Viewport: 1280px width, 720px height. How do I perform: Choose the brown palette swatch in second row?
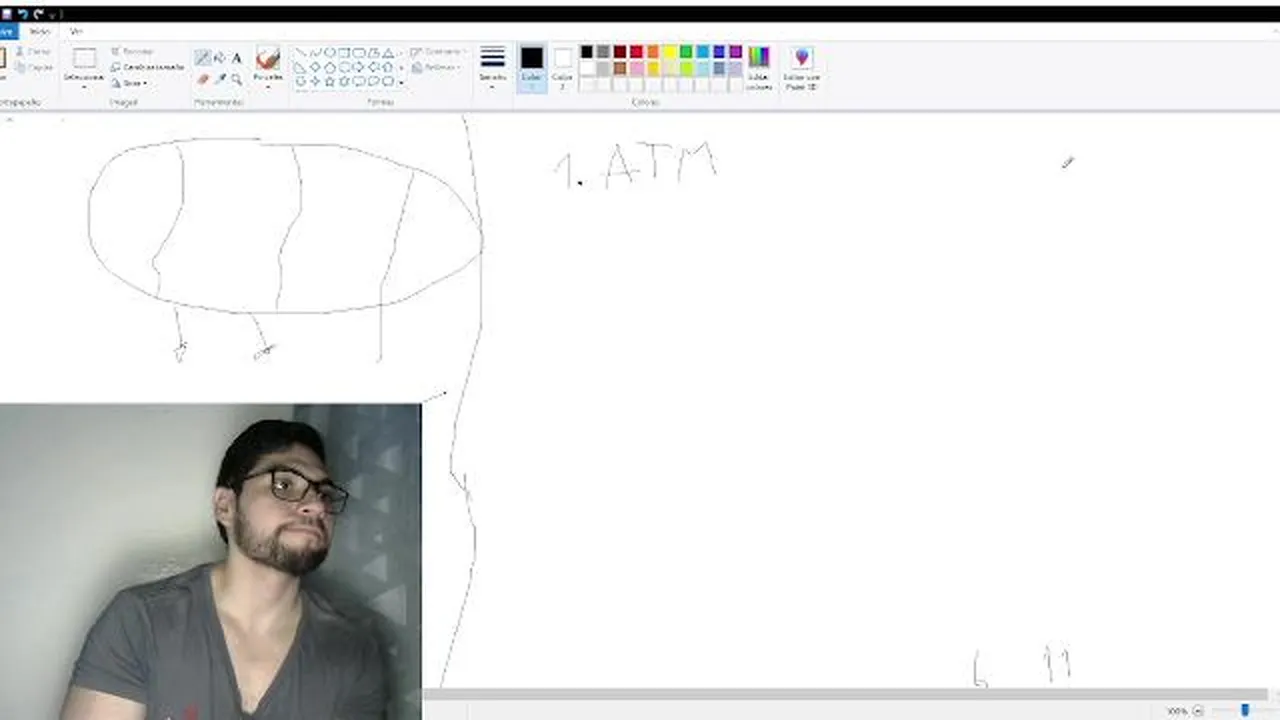click(x=620, y=68)
